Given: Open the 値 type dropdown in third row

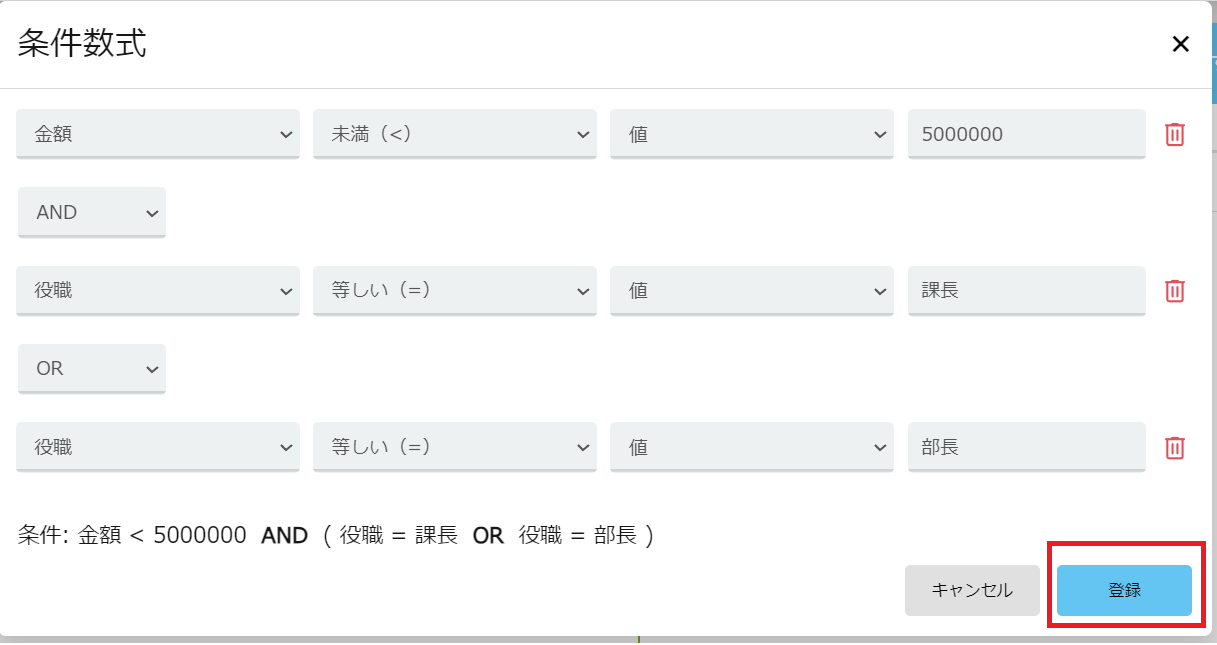Looking at the screenshot, I should [752, 447].
